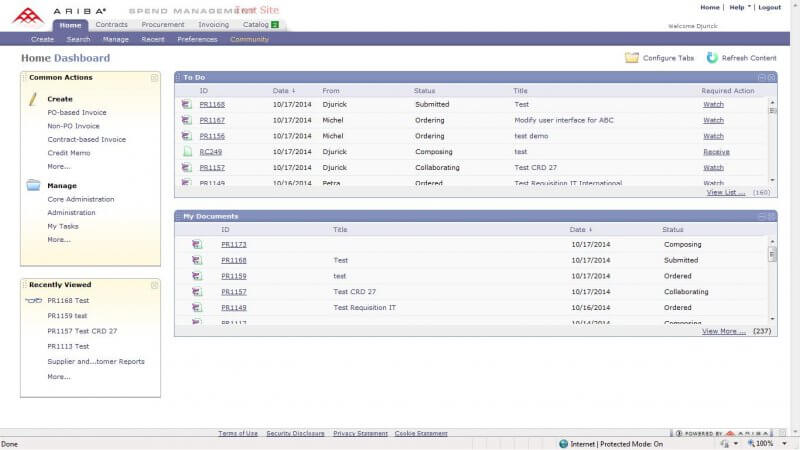
Task: Close the To Do panel
Action: 771,78
